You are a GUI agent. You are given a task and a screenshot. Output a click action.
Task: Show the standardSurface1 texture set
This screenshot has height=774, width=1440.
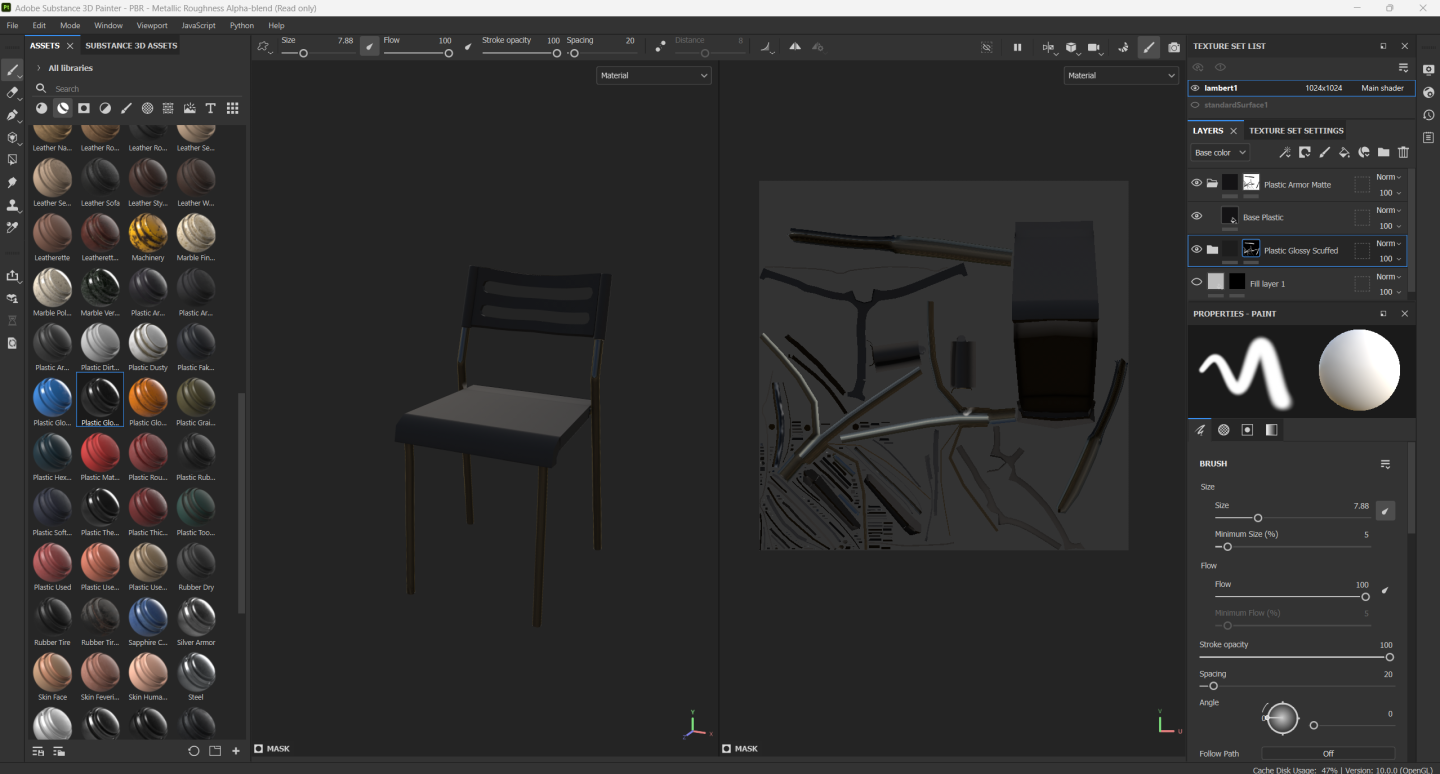click(x=1195, y=104)
